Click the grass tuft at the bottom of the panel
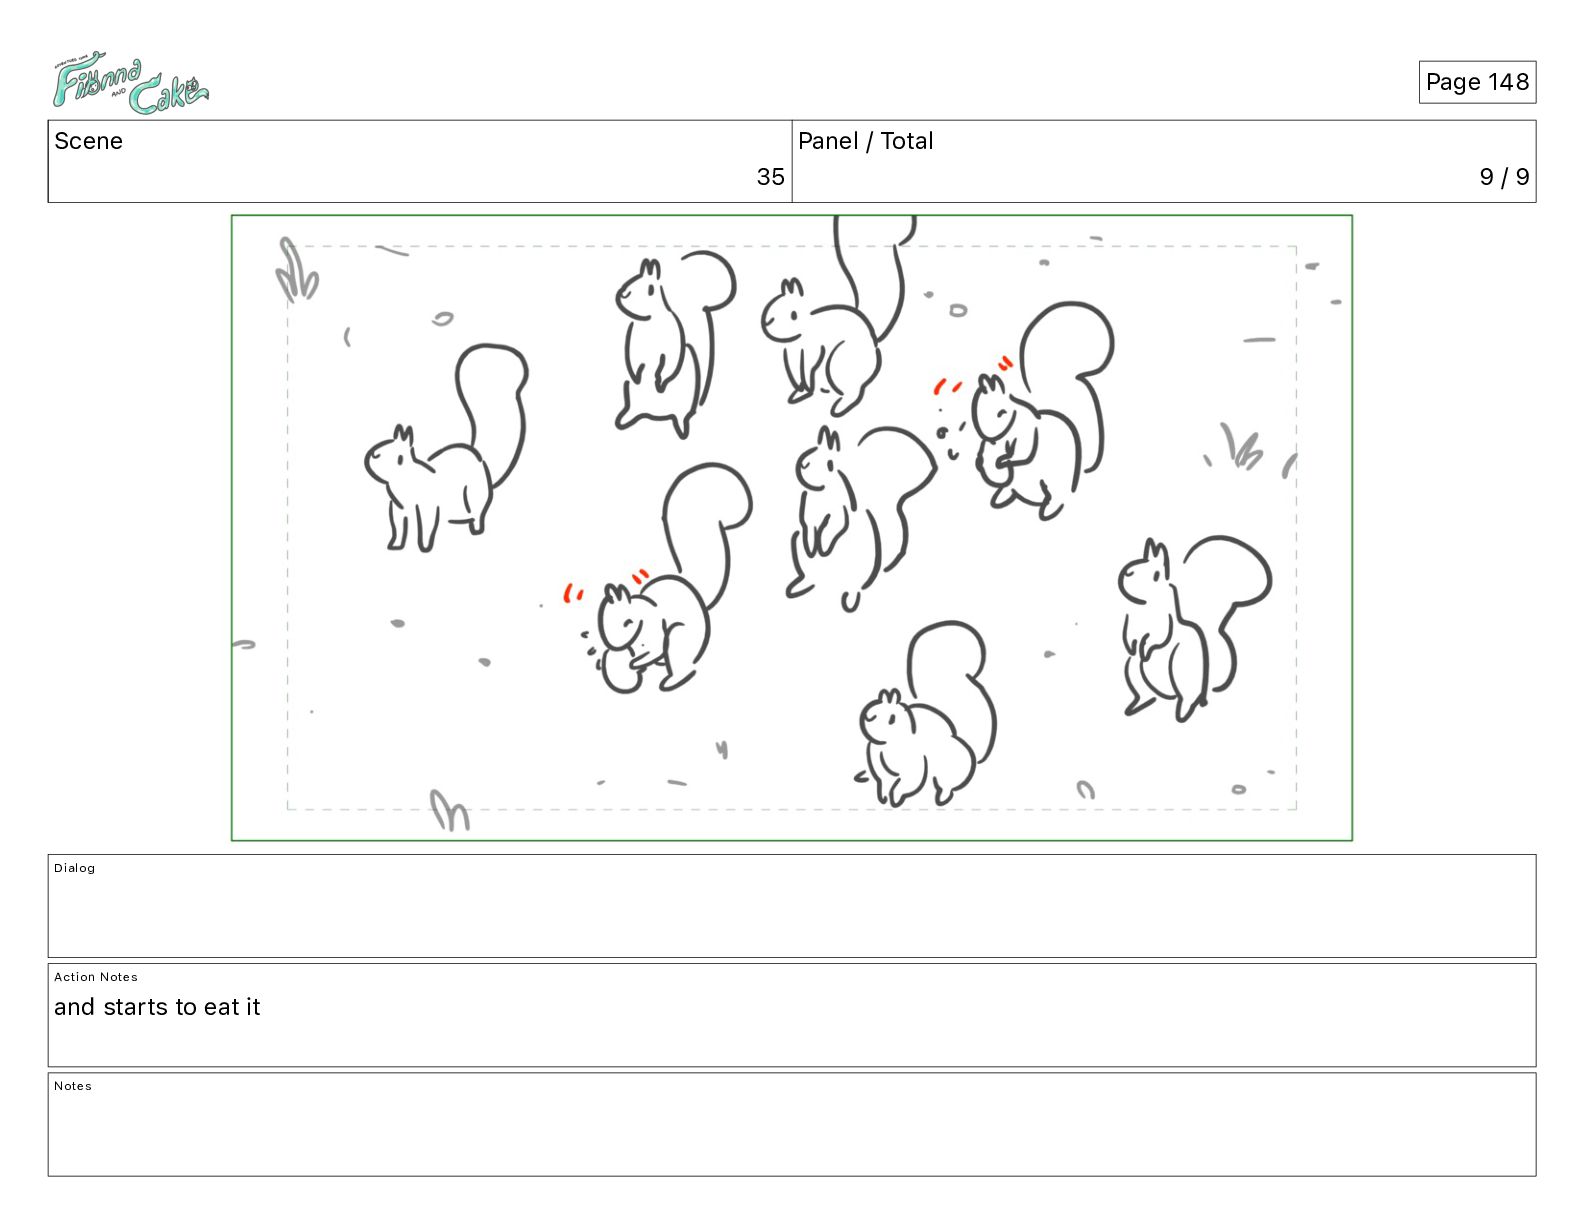Screen dimensions: 1584x1224 pos(449,810)
